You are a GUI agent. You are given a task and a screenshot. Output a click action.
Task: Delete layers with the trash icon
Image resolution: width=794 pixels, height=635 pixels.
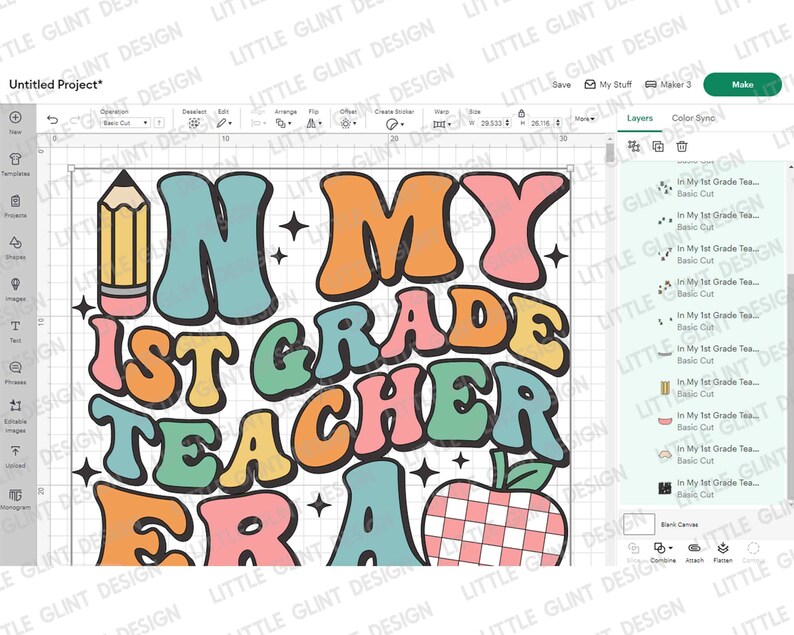tap(682, 146)
